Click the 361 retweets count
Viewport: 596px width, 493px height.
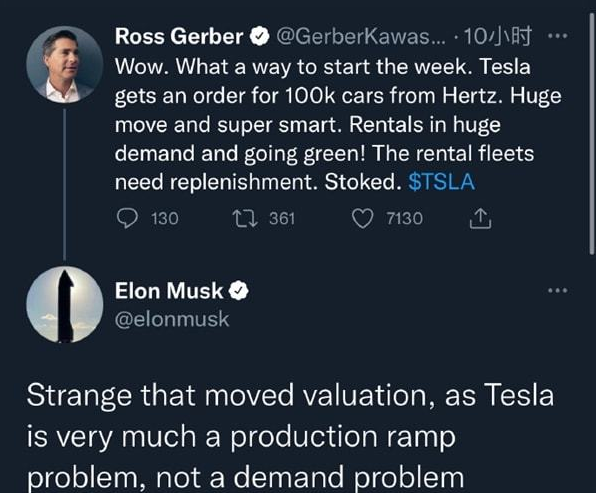[x=282, y=219]
